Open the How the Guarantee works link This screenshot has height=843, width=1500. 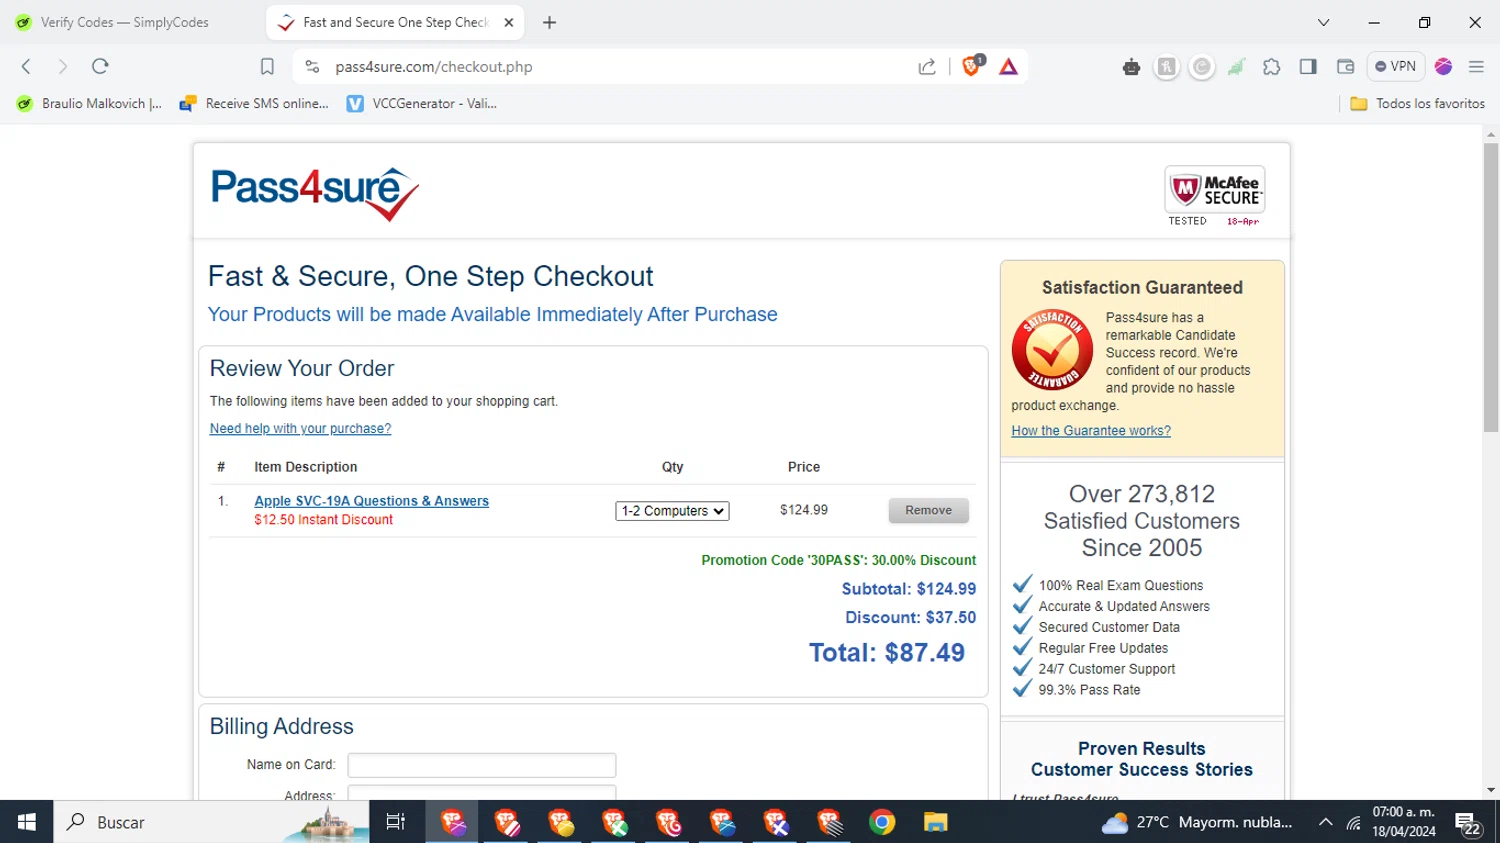pos(1091,431)
